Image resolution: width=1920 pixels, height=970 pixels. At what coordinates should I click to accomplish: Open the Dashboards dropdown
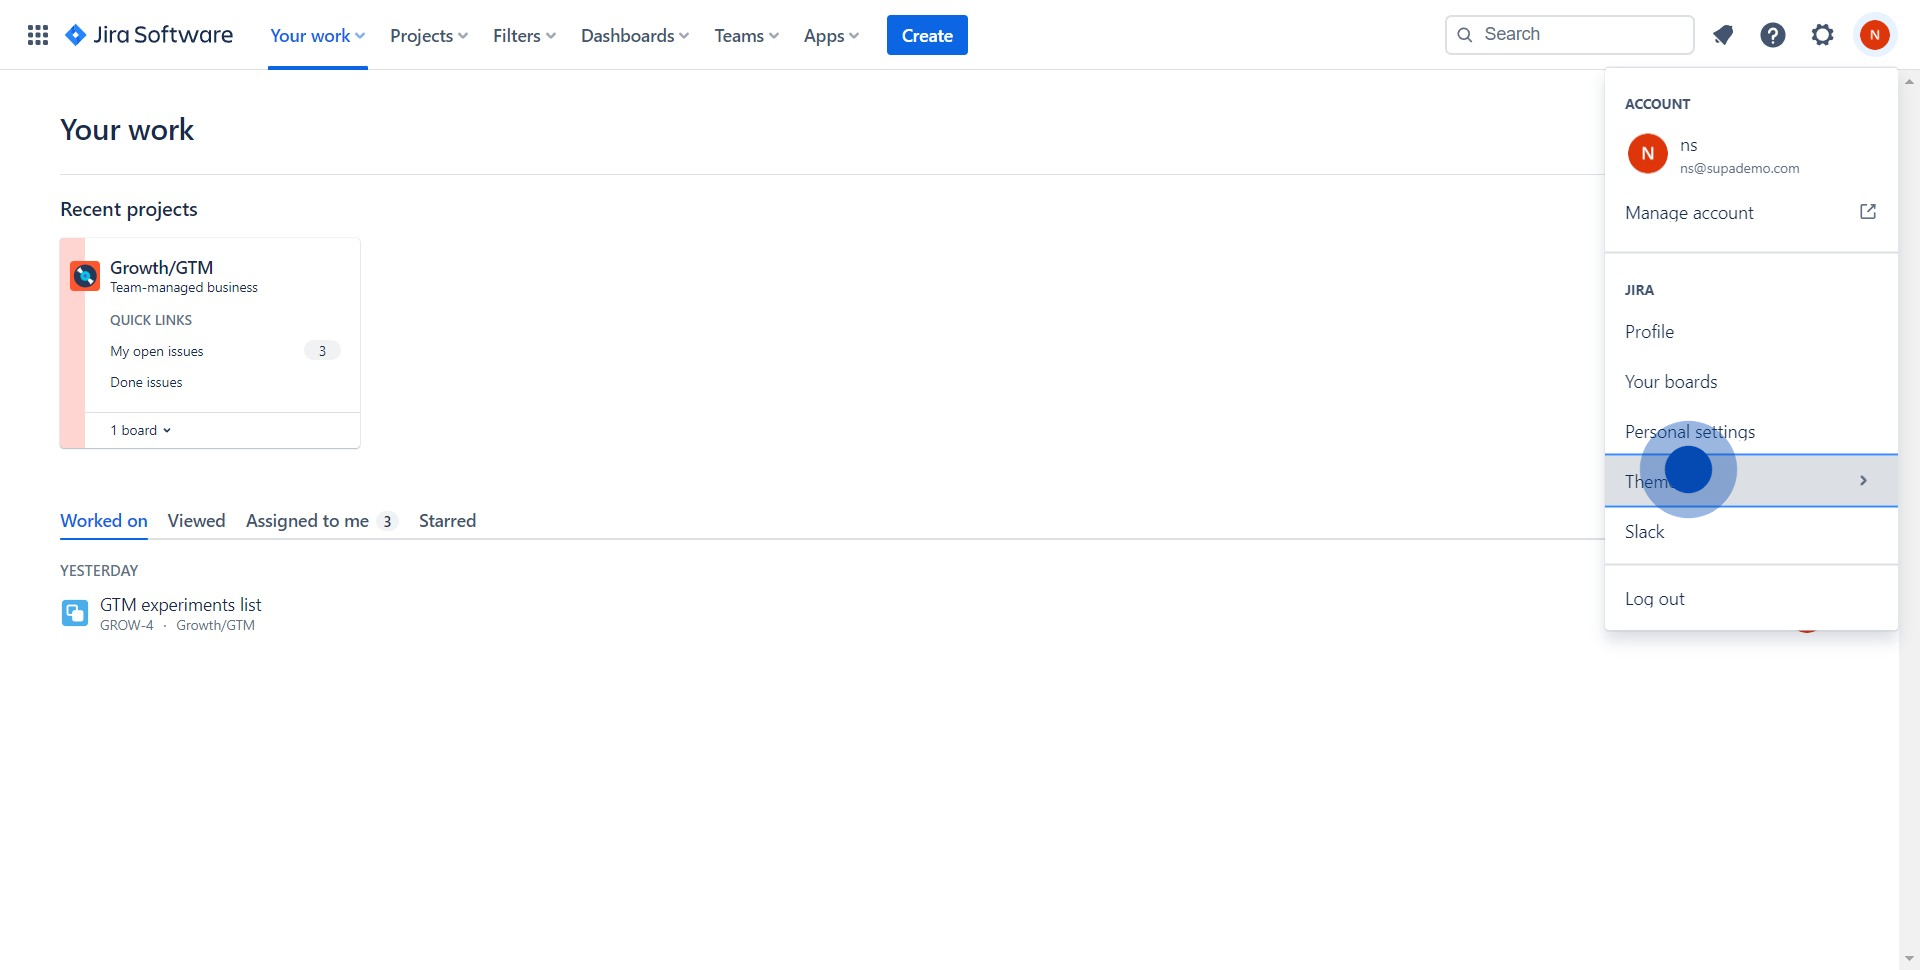(x=634, y=36)
